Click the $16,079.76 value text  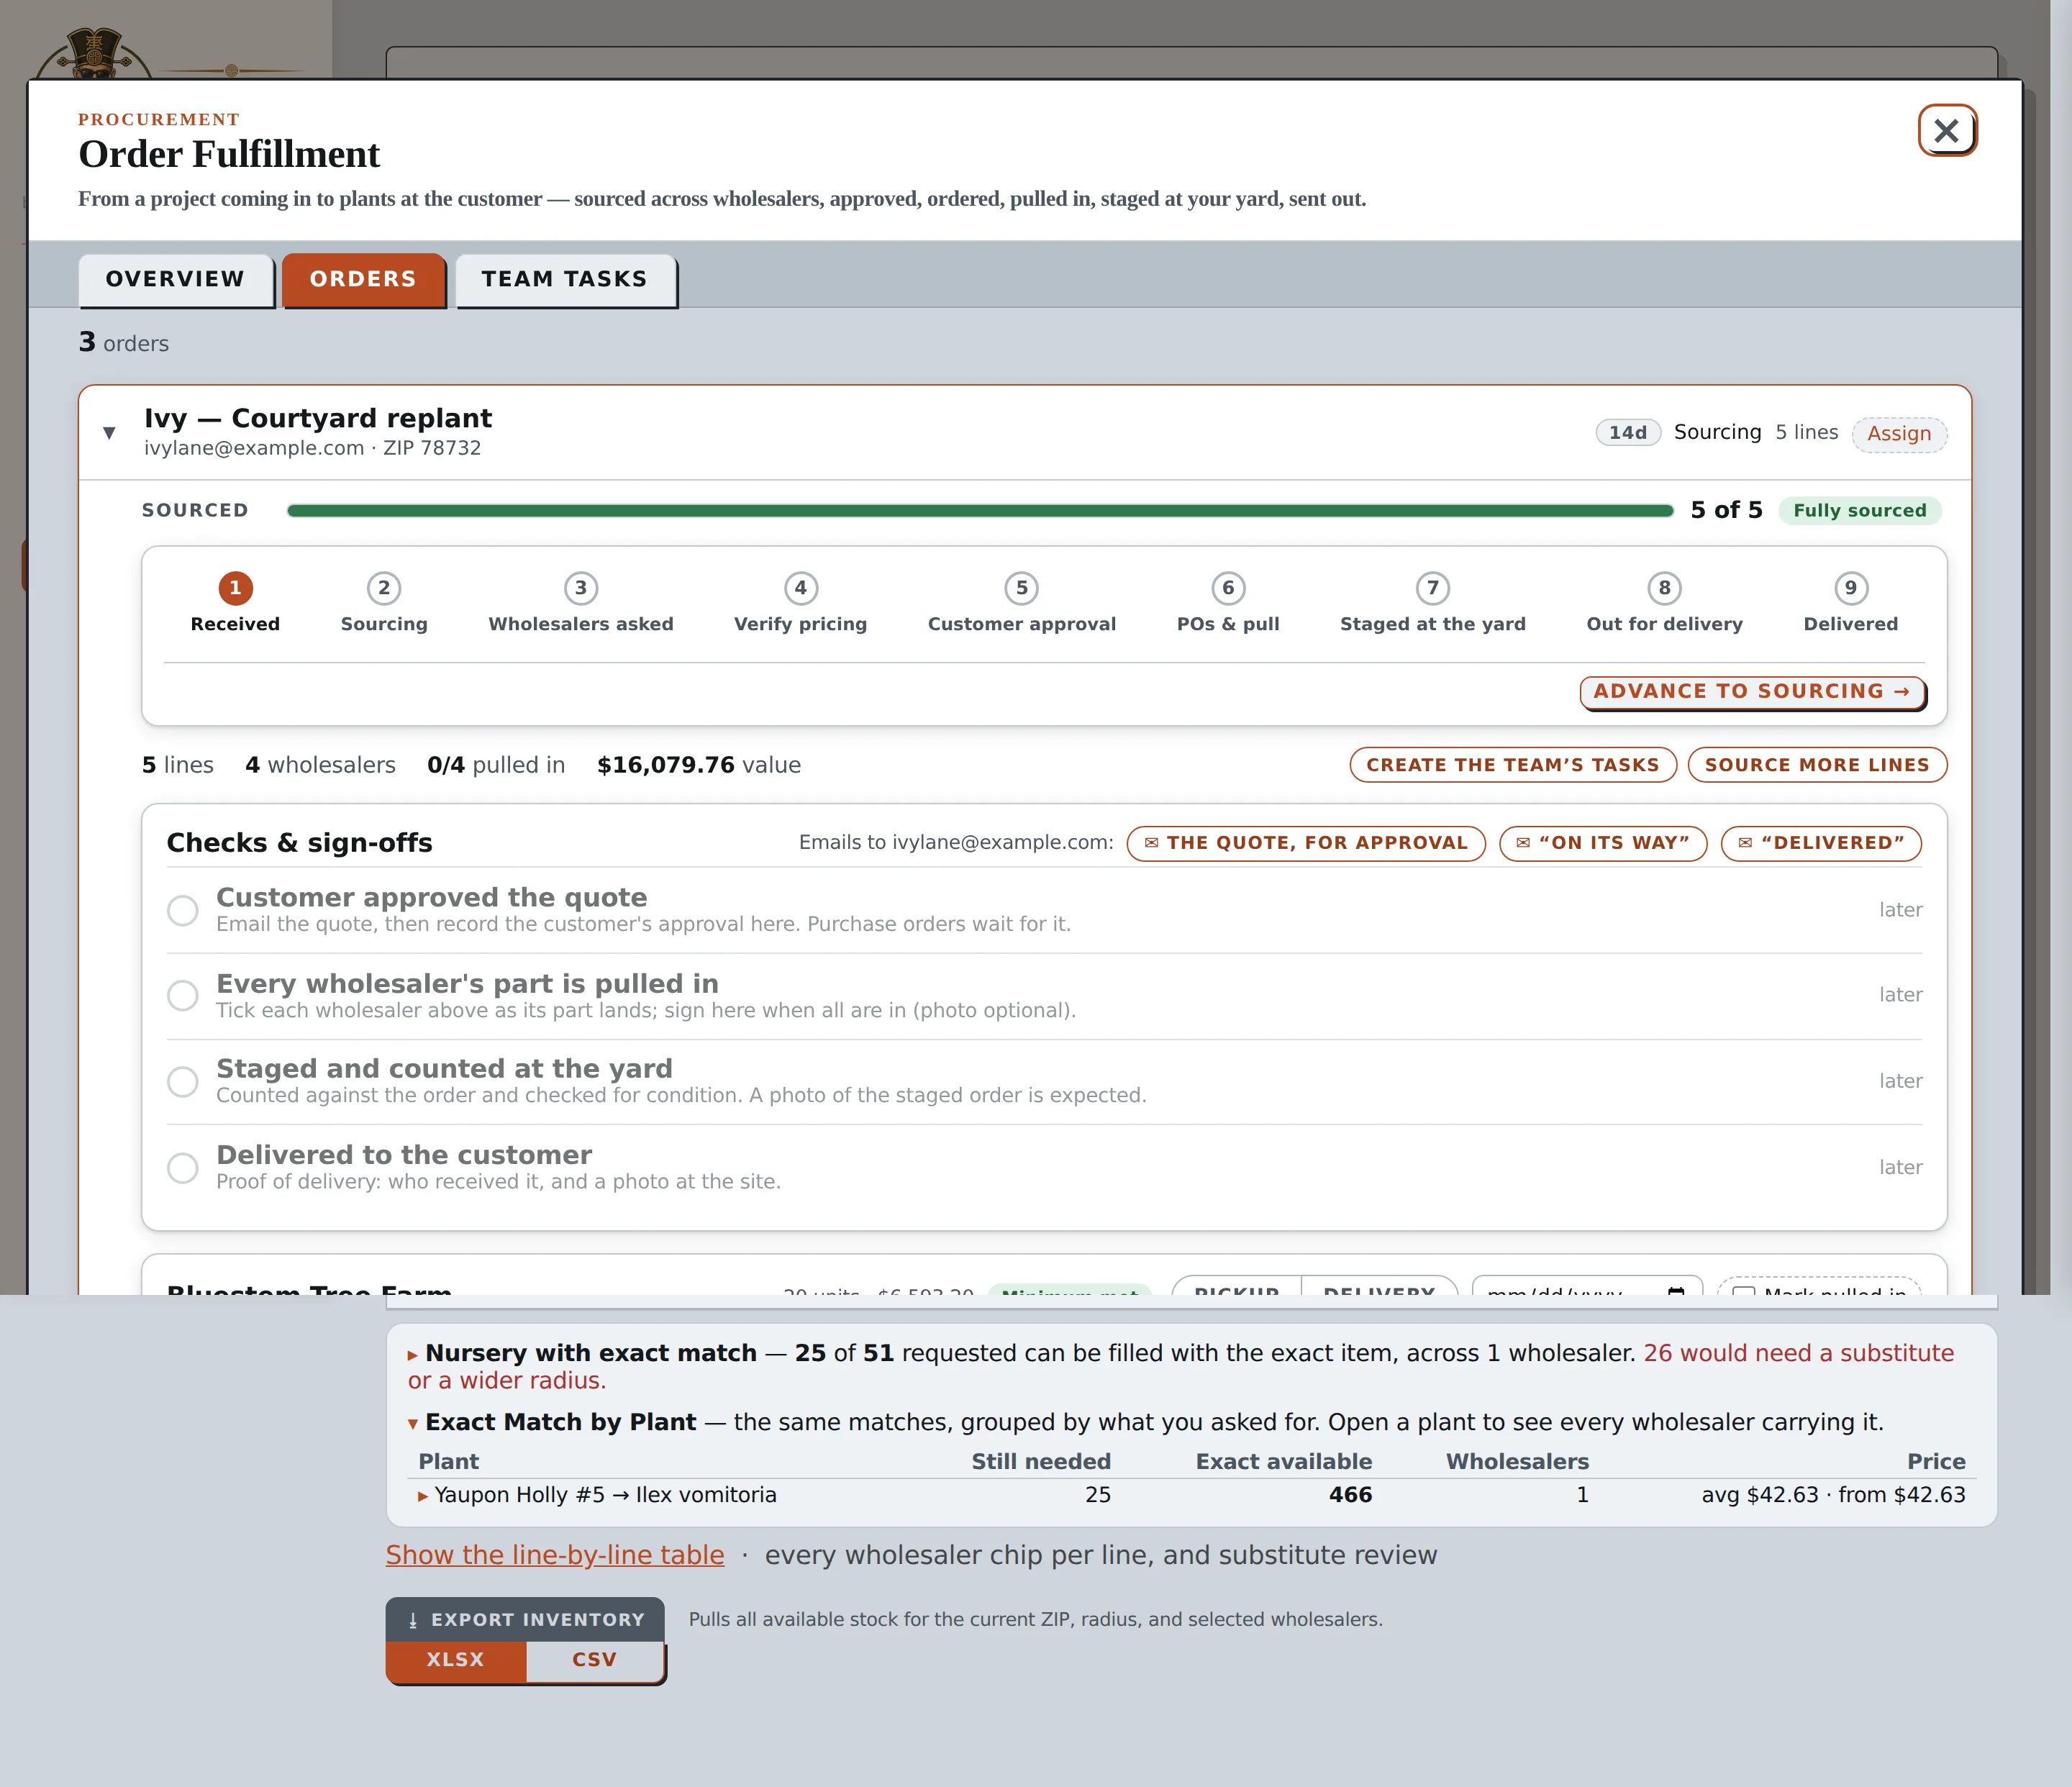click(699, 765)
